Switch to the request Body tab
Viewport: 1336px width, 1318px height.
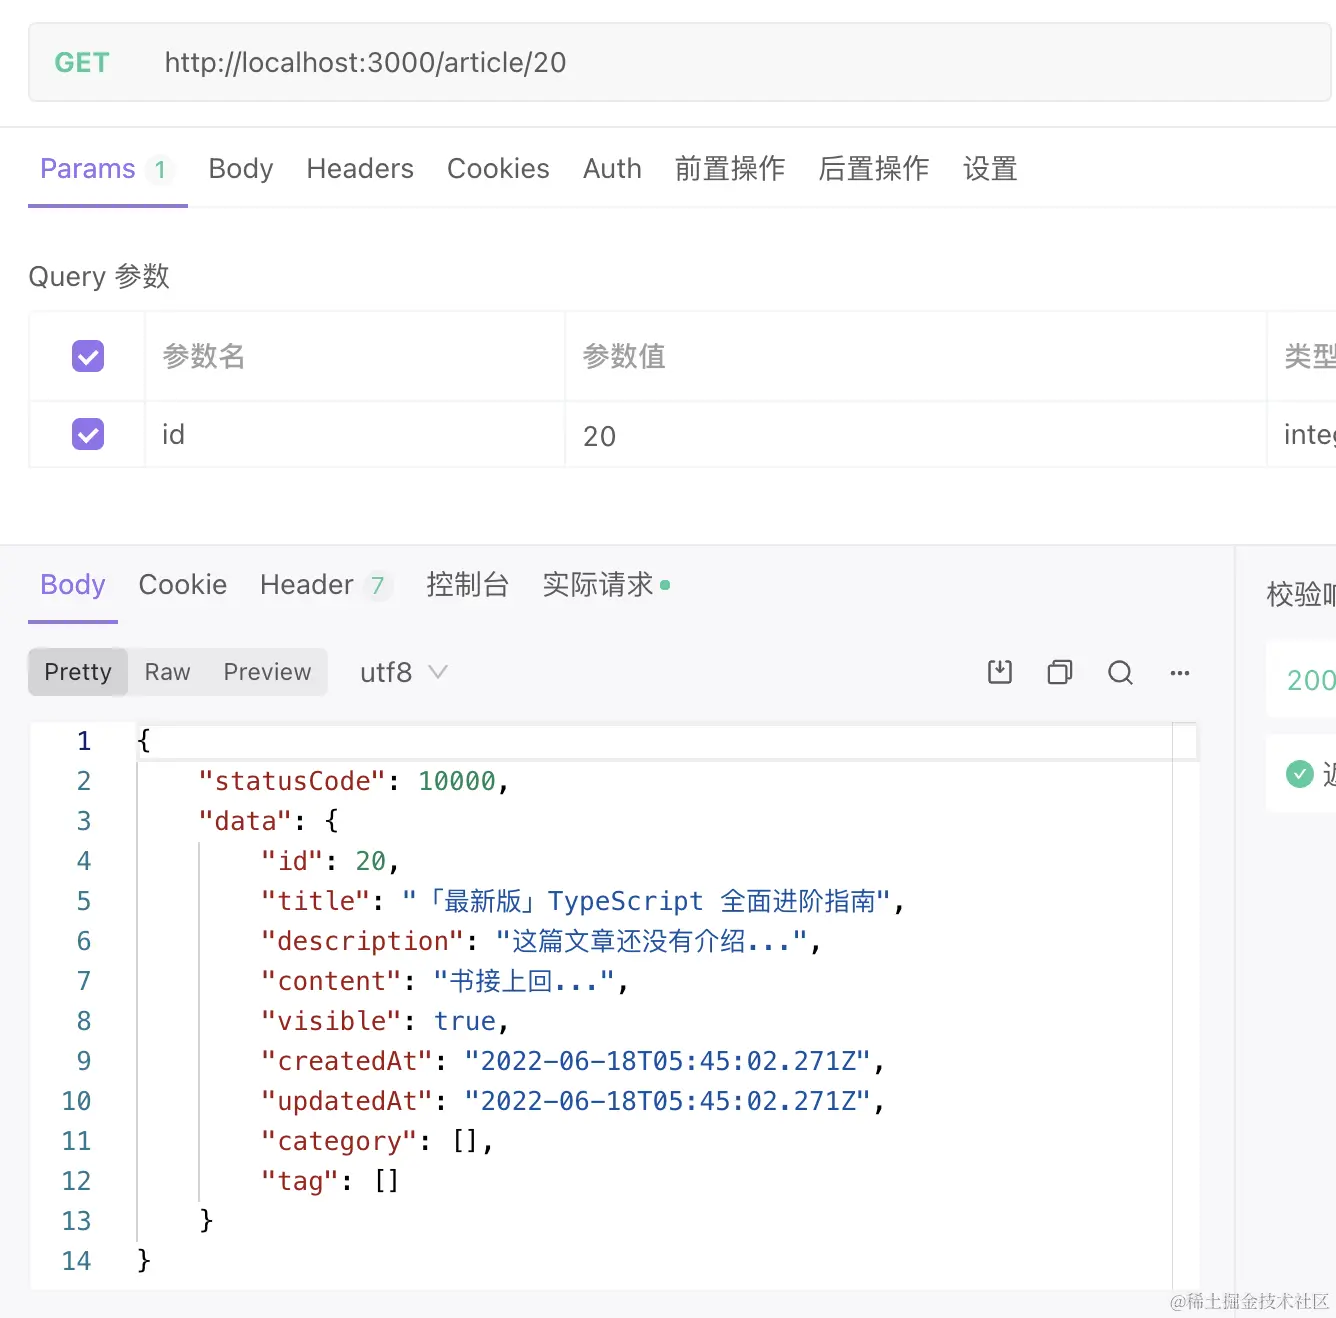coord(241,169)
